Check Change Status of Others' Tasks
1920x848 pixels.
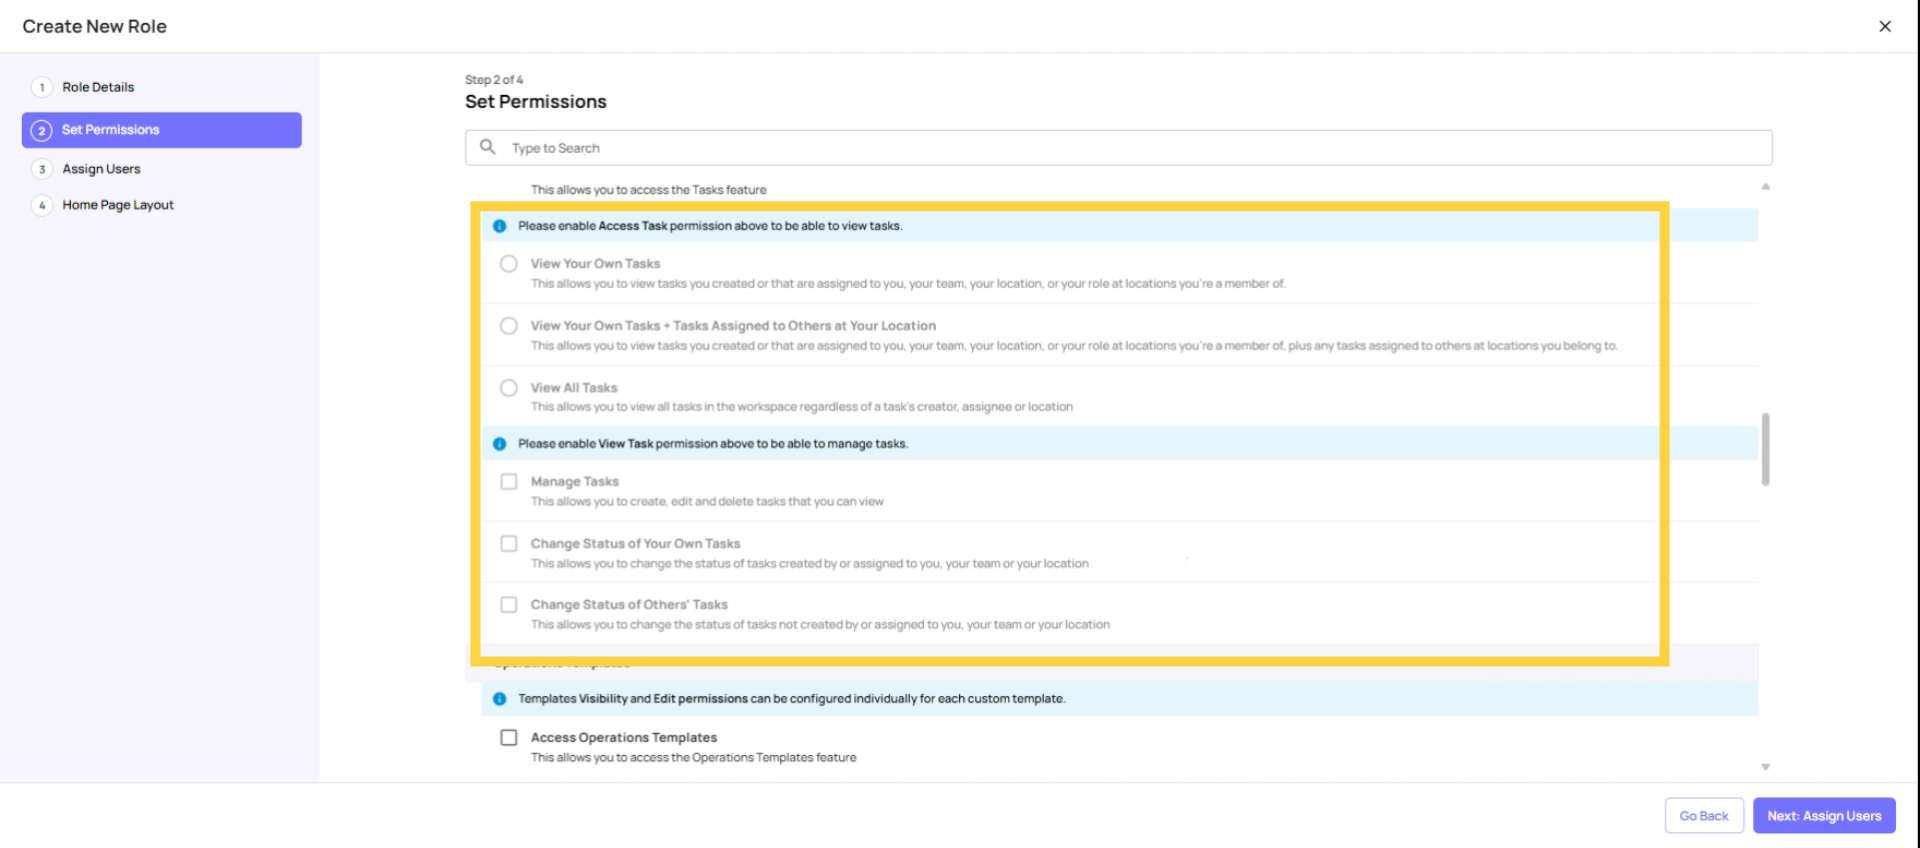pos(509,605)
